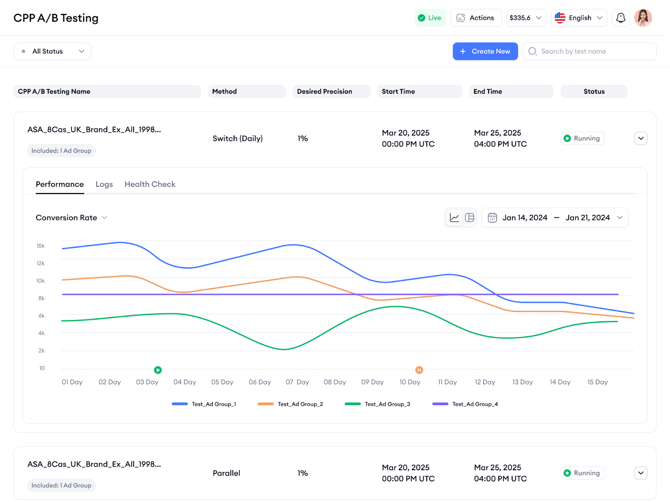Open the Actions button
The width and height of the screenshot is (670, 502).
pos(474,18)
